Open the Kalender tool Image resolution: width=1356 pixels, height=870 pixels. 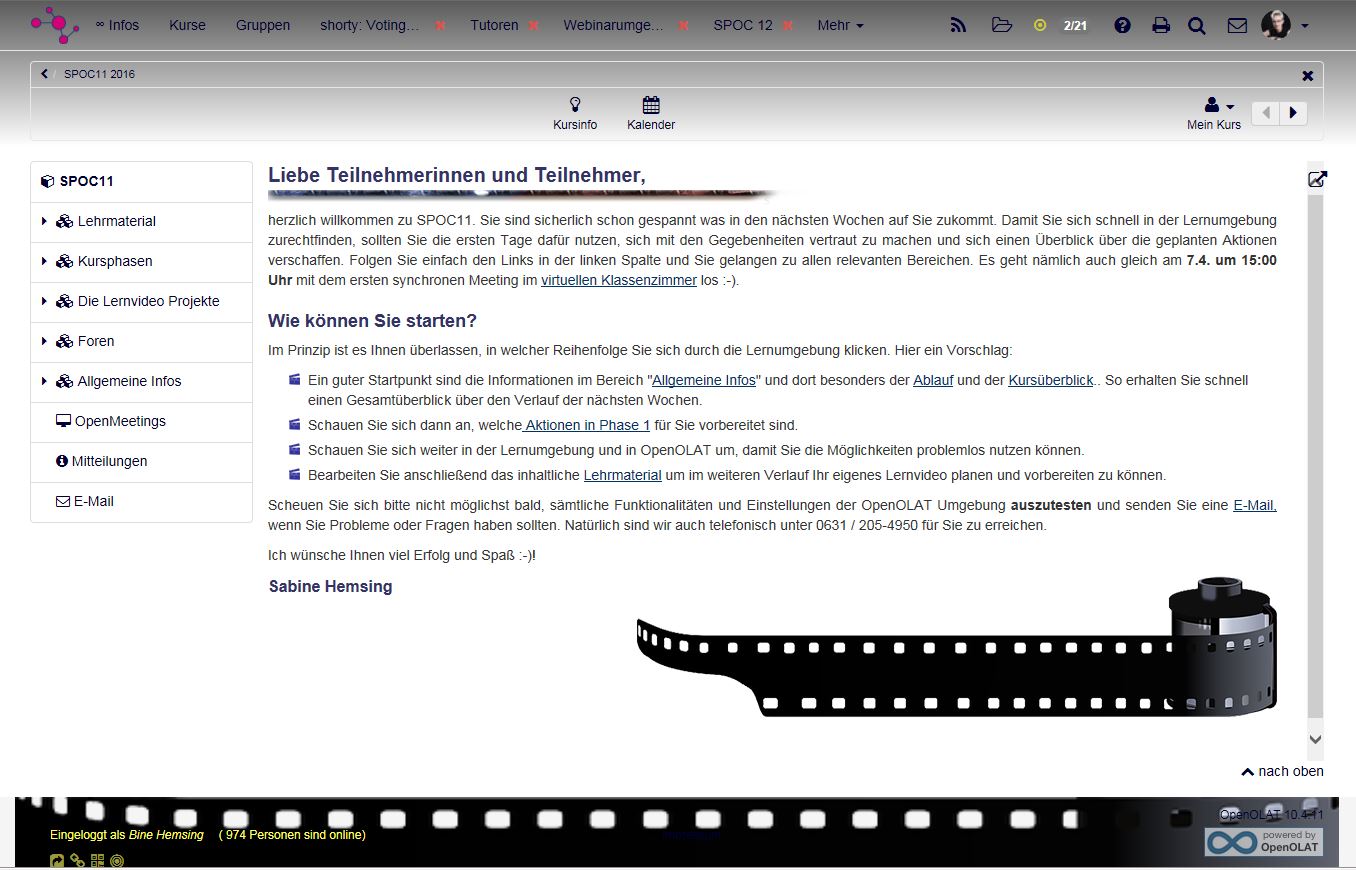(x=651, y=113)
